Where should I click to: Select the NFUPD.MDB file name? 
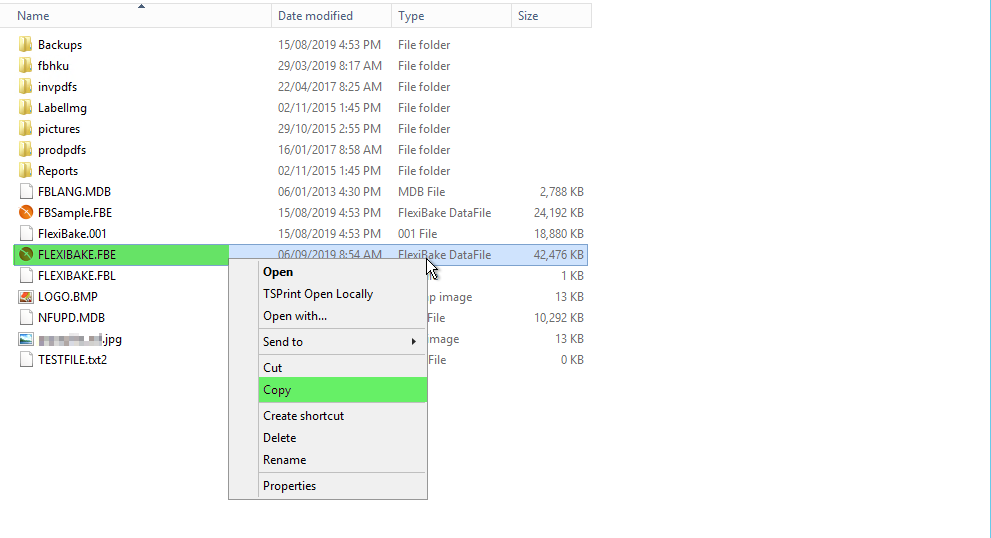tap(71, 317)
